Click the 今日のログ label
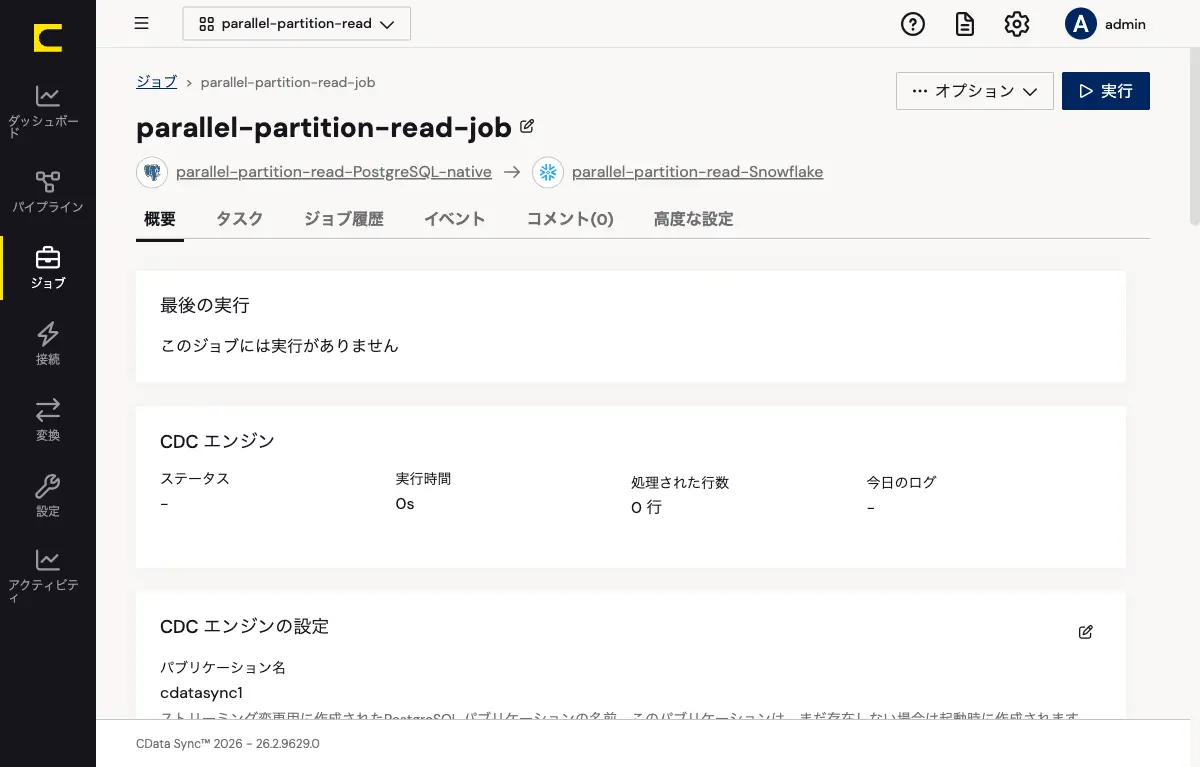 point(901,483)
